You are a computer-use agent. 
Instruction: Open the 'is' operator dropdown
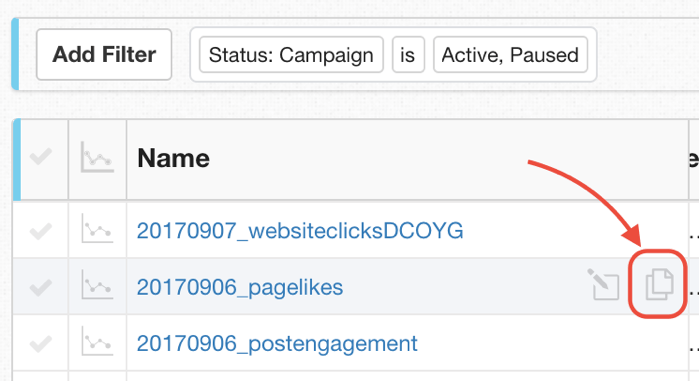(x=408, y=55)
